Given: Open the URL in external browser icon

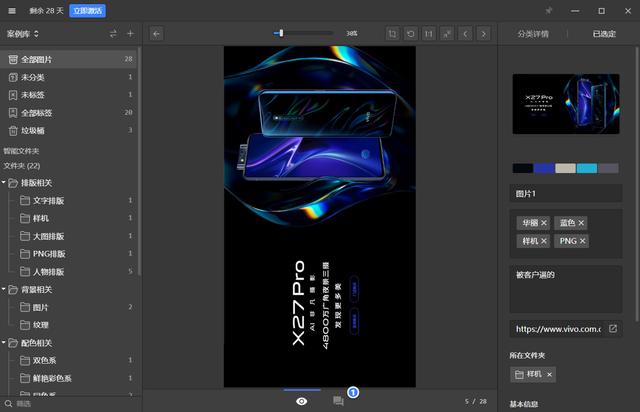Looking at the screenshot, I should (x=613, y=329).
